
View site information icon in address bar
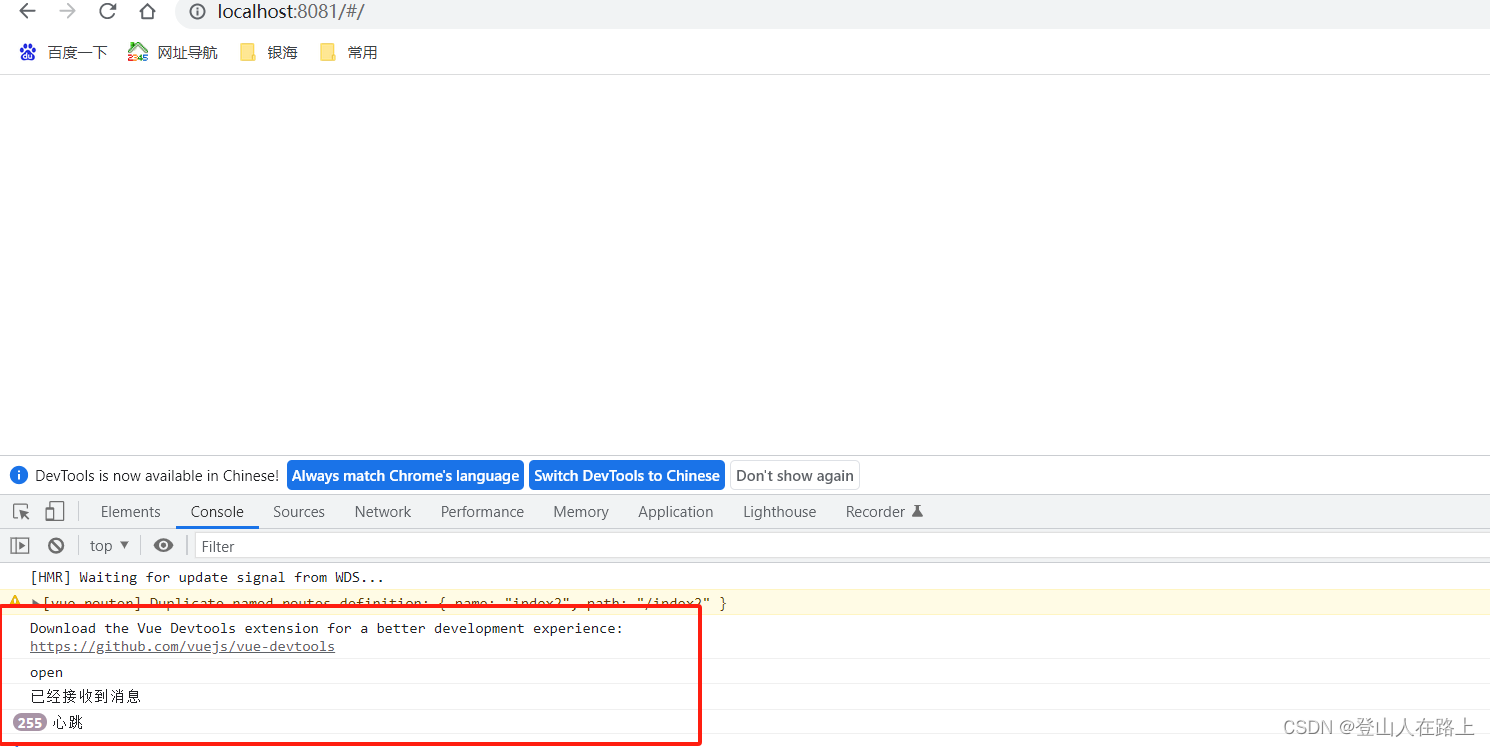click(x=197, y=12)
